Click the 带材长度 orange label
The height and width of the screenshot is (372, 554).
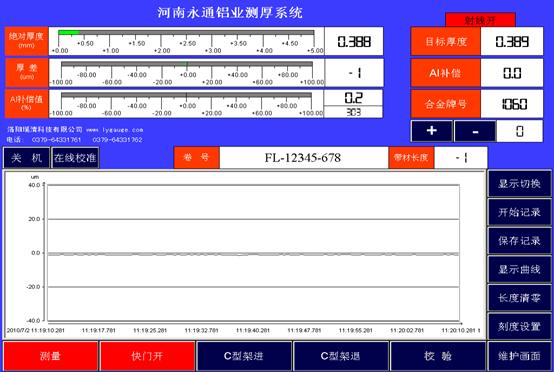point(411,158)
